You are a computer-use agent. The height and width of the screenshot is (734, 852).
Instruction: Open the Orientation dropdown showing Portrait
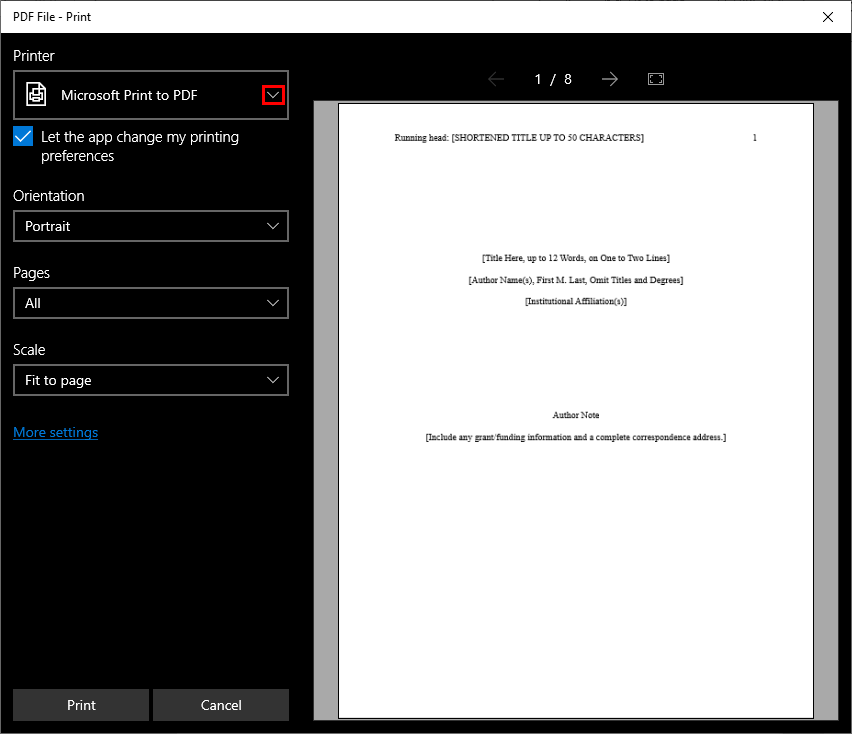[x=150, y=226]
